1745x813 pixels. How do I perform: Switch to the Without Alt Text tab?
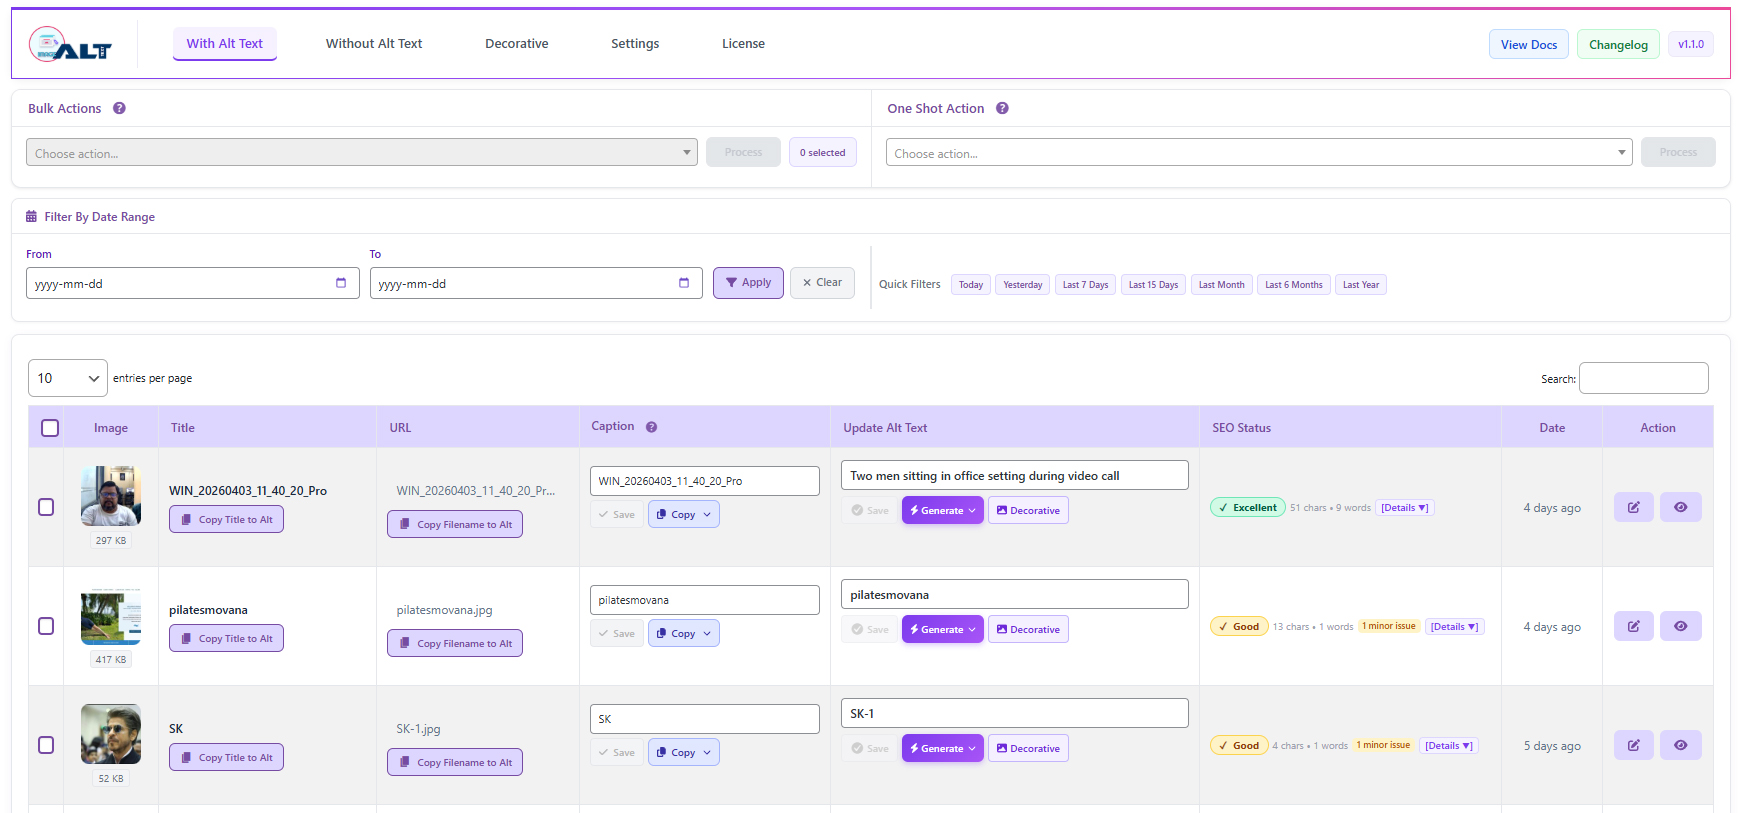click(x=374, y=44)
